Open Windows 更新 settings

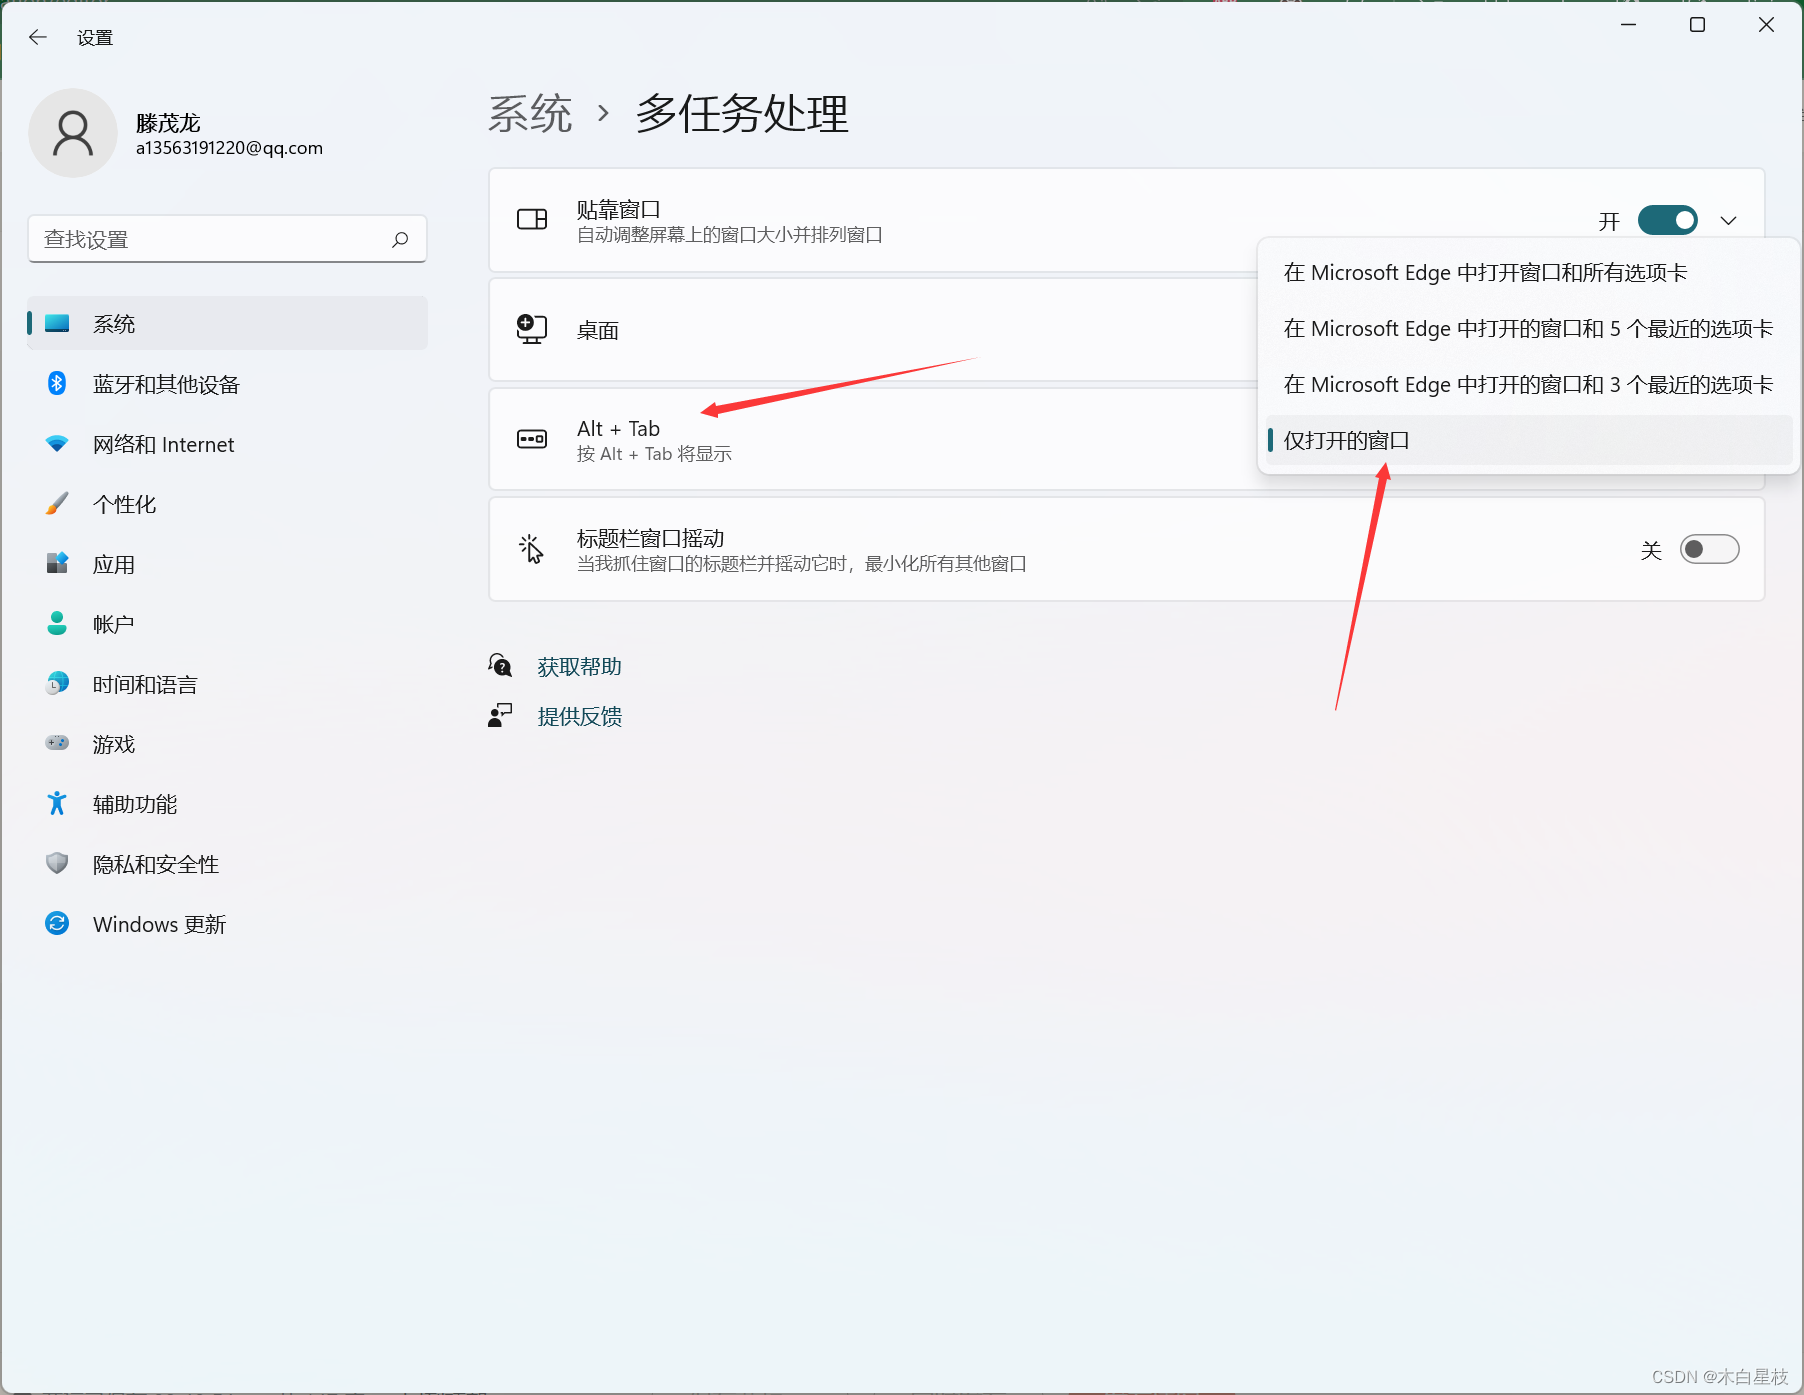[x=228, y=924]
